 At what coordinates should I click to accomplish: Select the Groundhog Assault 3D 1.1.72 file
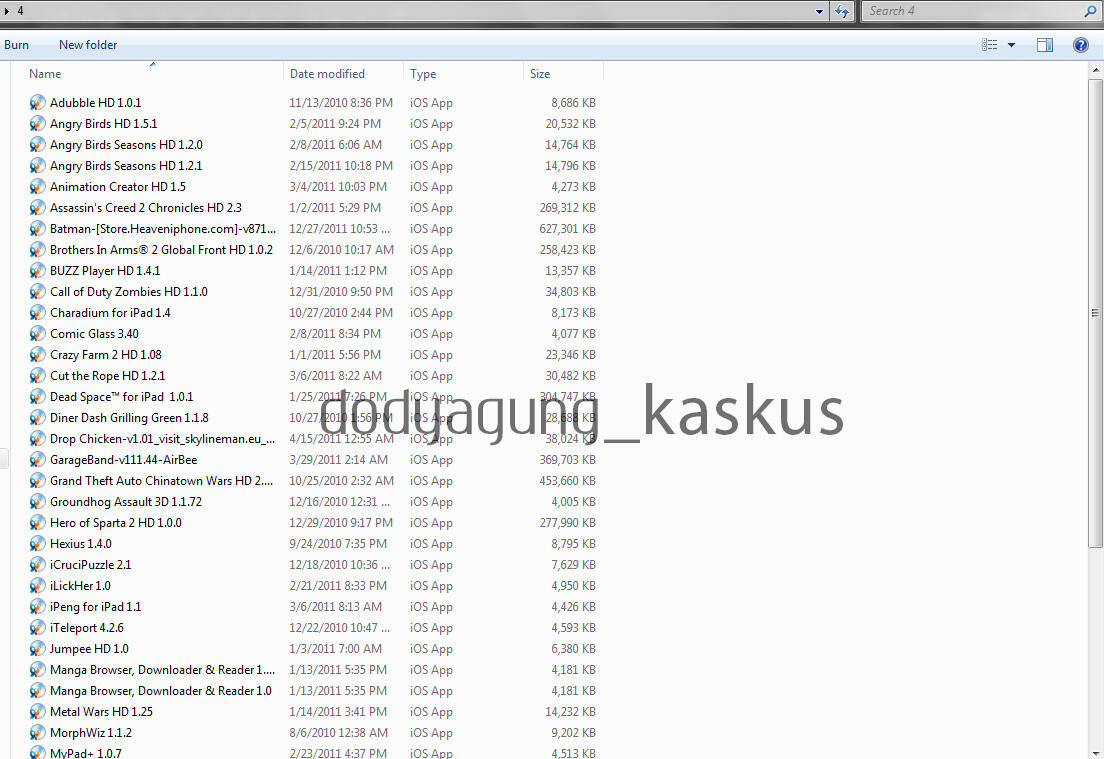coord(126,502)
